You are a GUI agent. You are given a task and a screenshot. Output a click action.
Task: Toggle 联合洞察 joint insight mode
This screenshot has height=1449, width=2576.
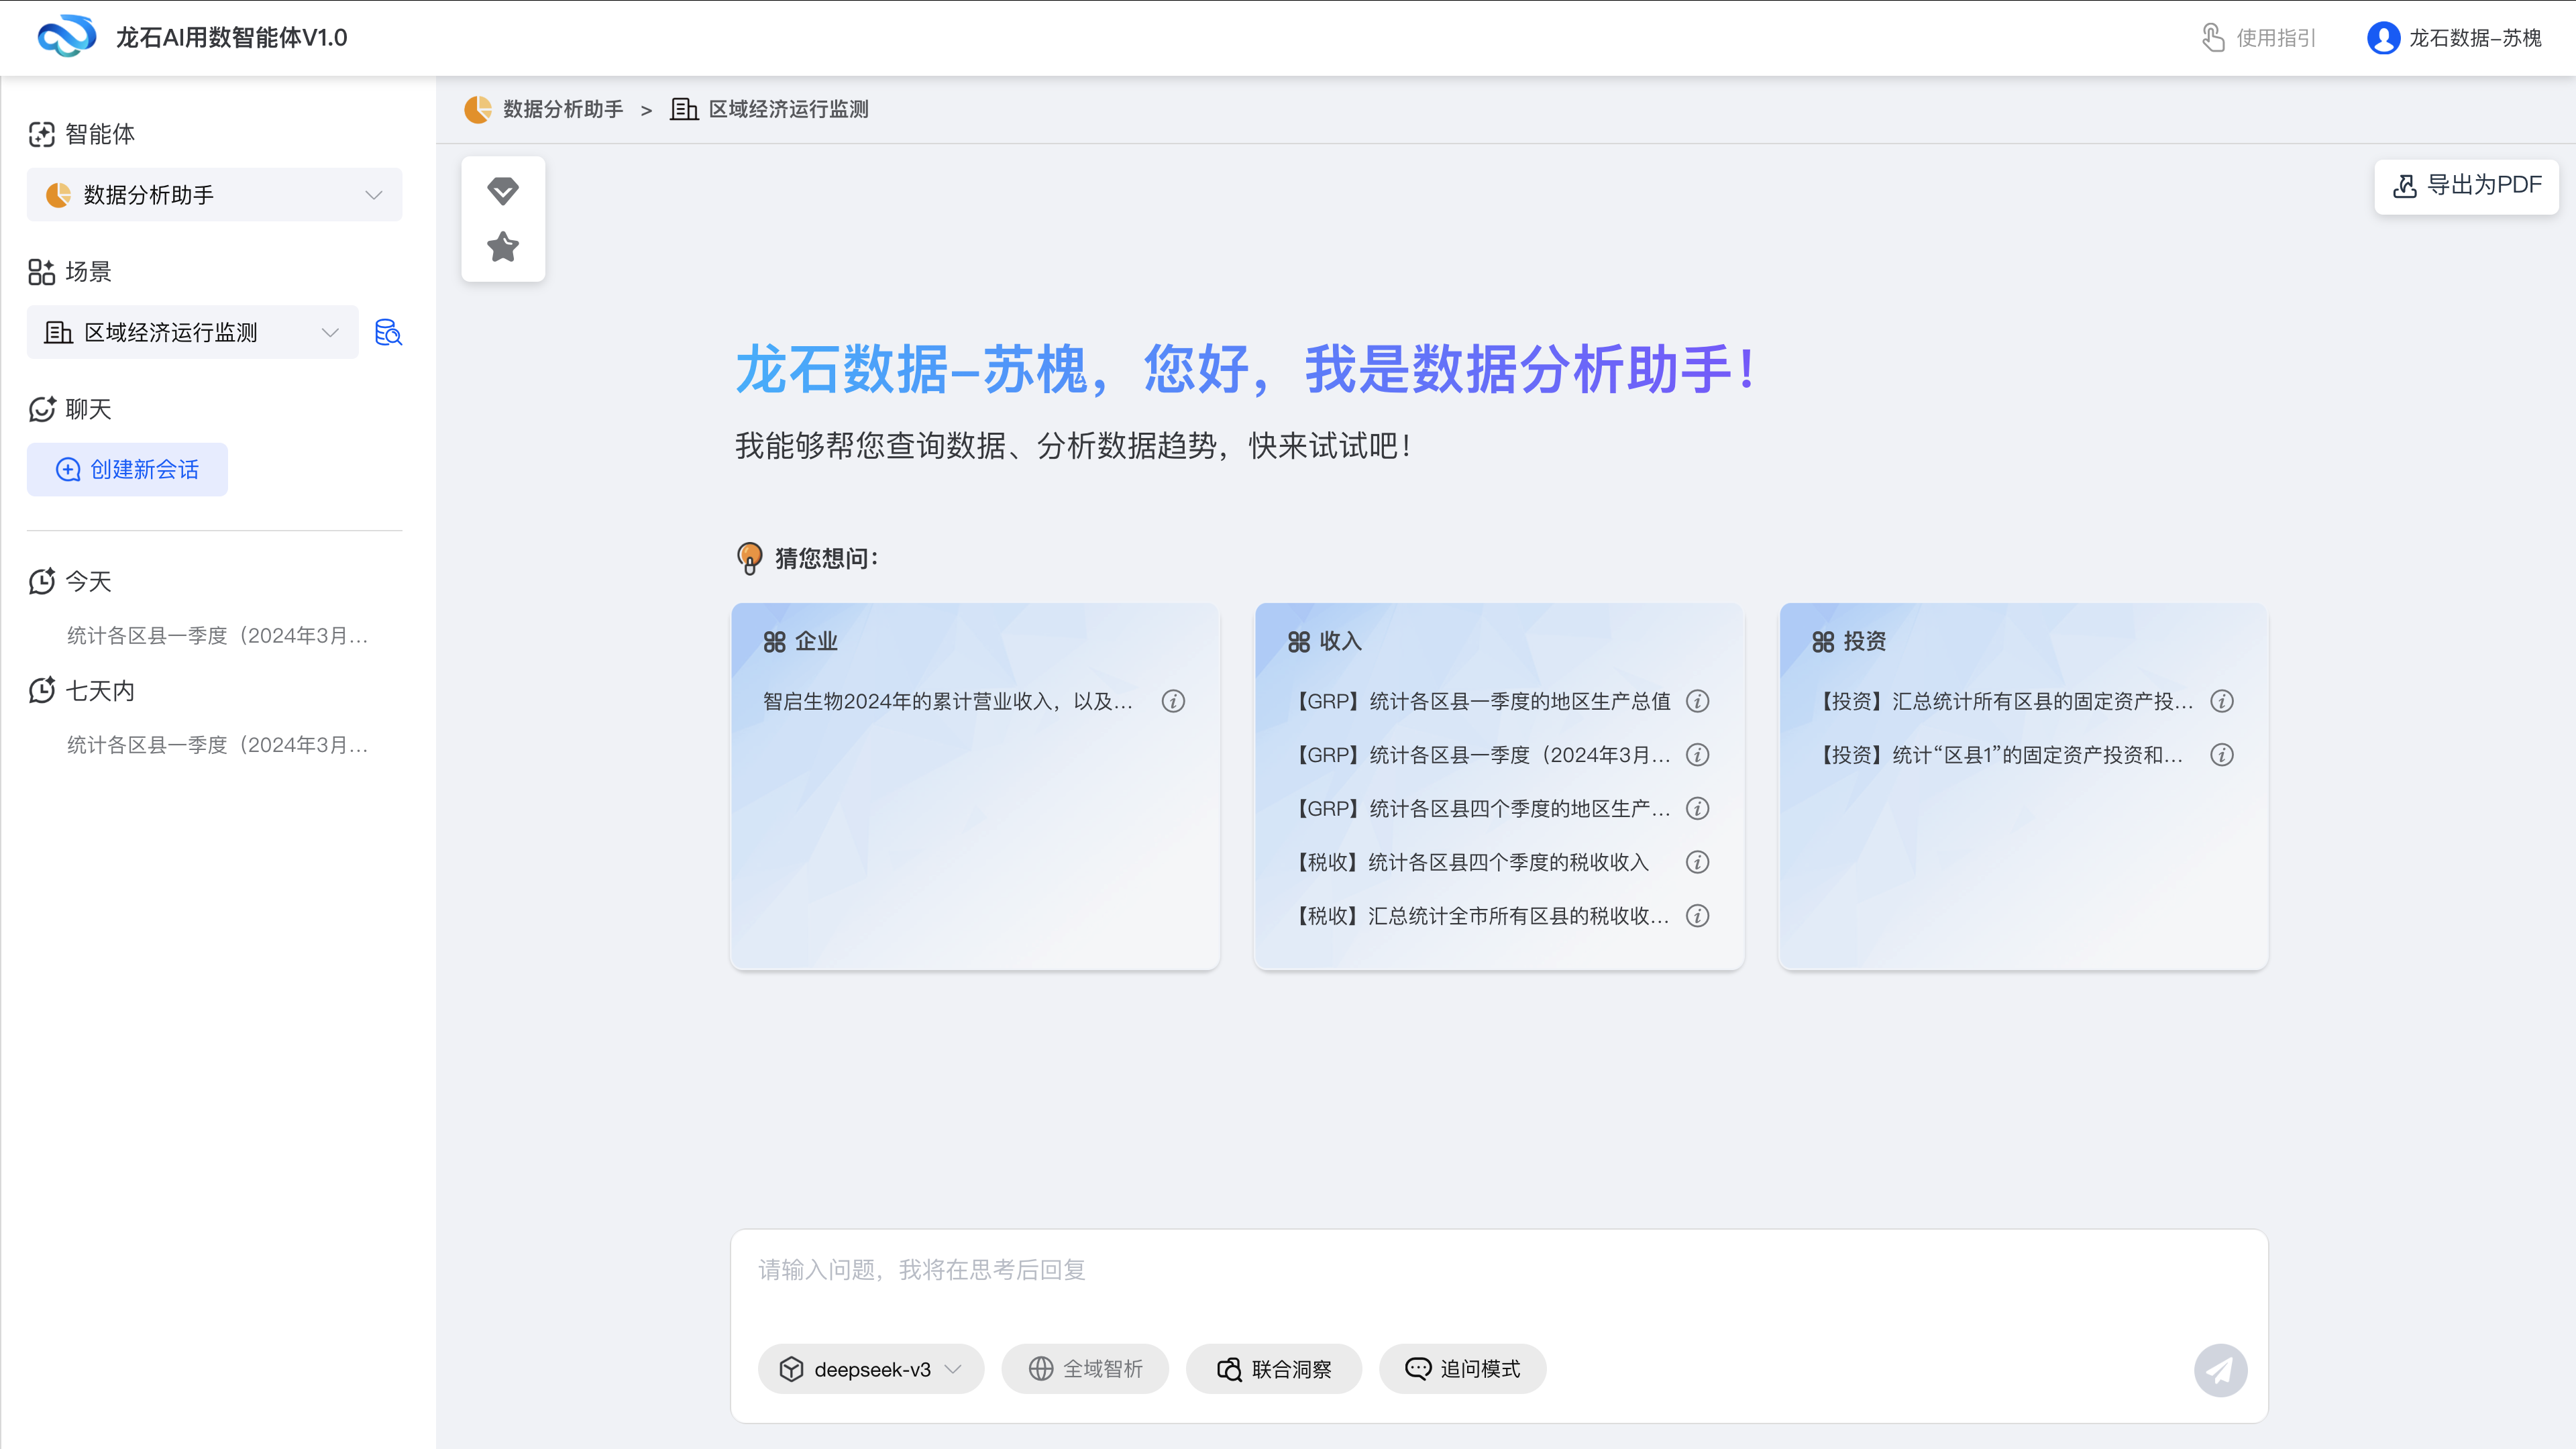click(1274, 1368)
